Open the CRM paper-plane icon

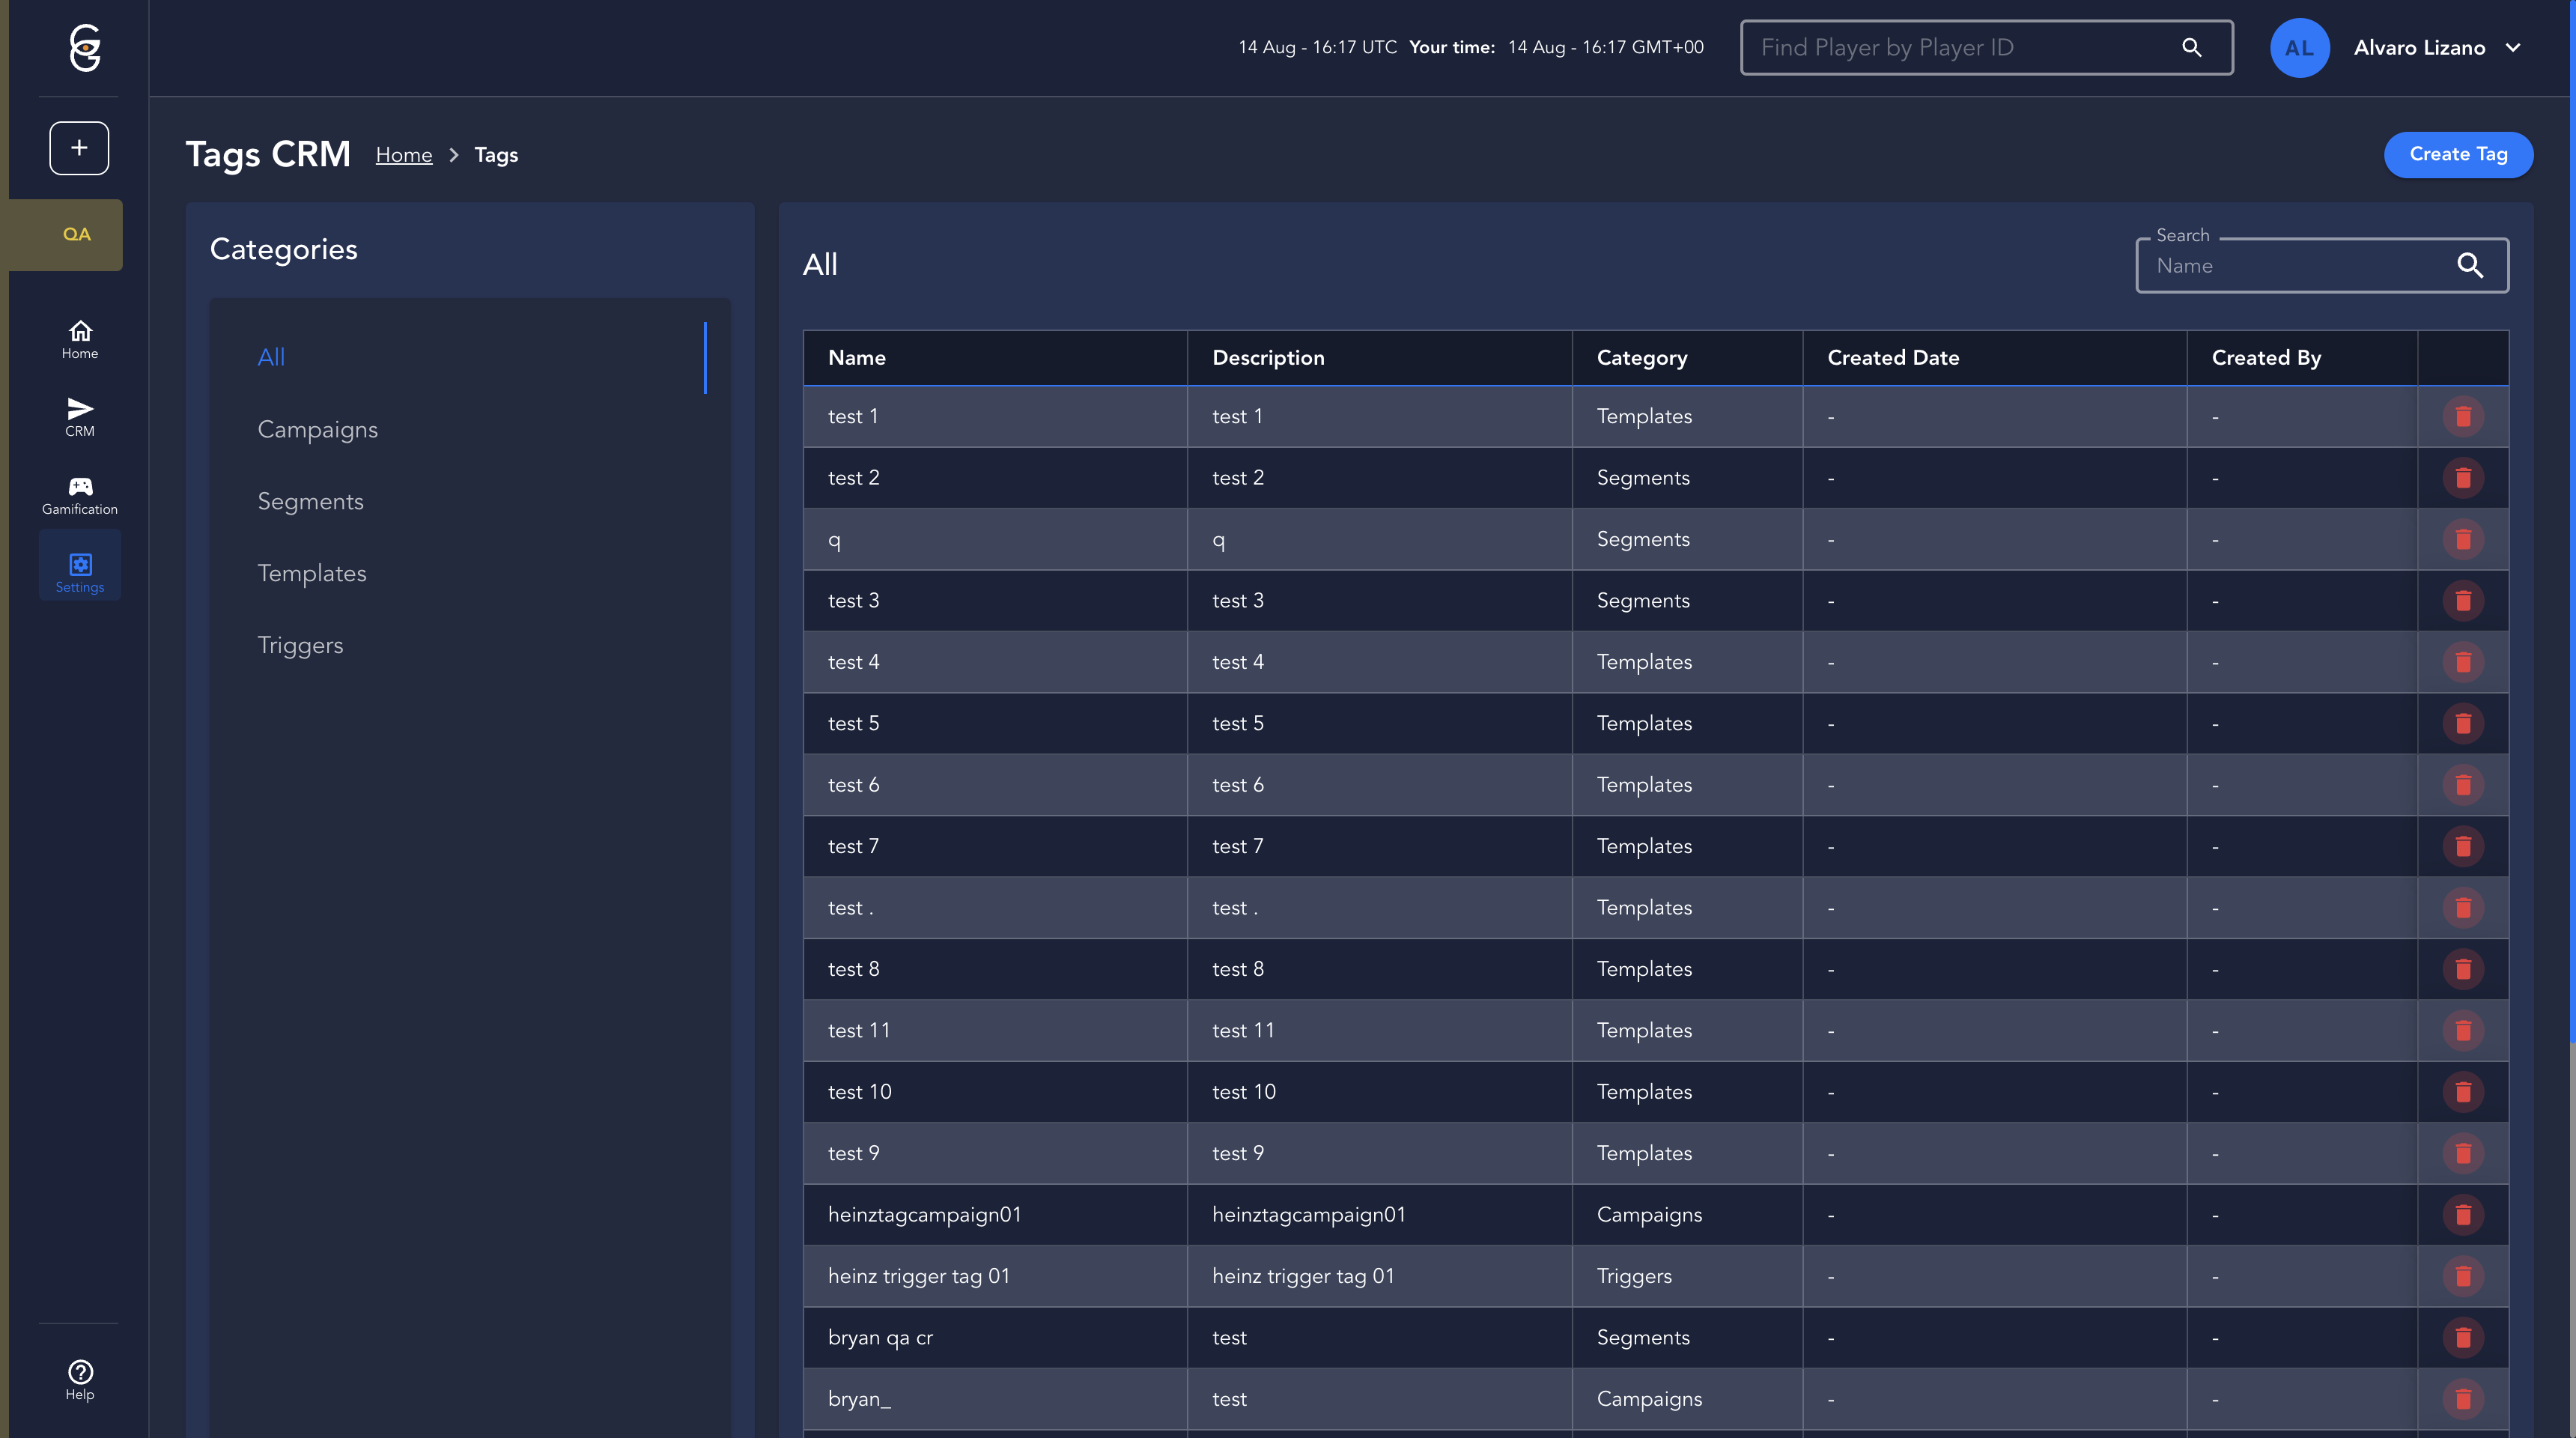80,416
